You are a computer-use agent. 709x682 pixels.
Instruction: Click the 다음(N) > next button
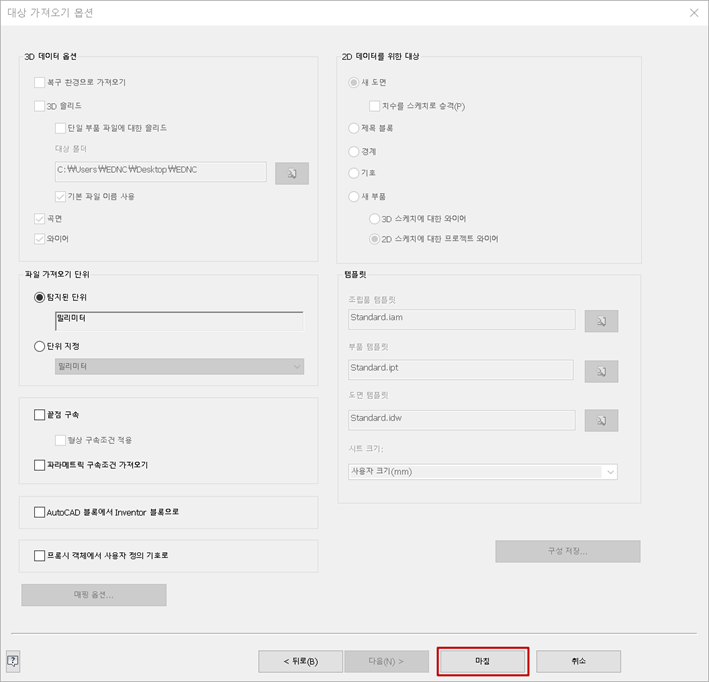pyautogui.click(x=387, y=662)
